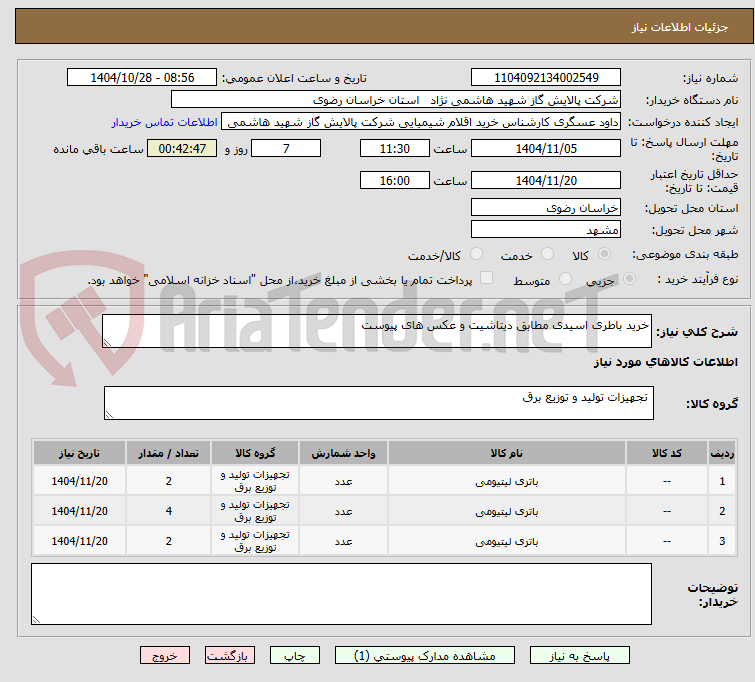Image resolution: width=755 pixels, height=682 pixels.
Task: Click باتری لیتیومی in row 3
Action: click(507, 541)
